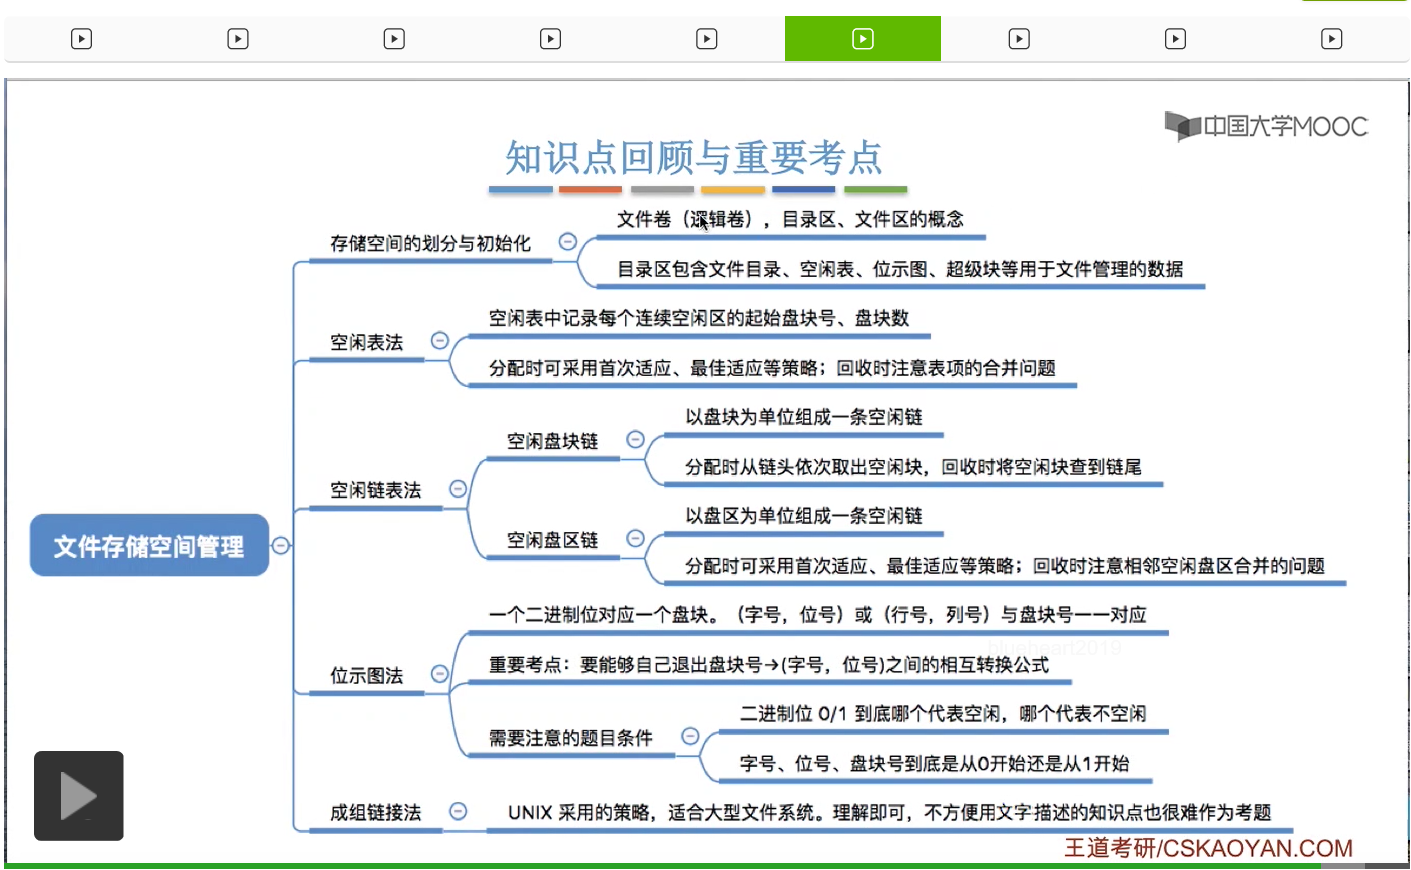This screenshot has width=1411, height=870.
Task: Click the text starting 空闲表中记录每个连续空闲区
Action: pyautogui.click(x=699, y=318)
